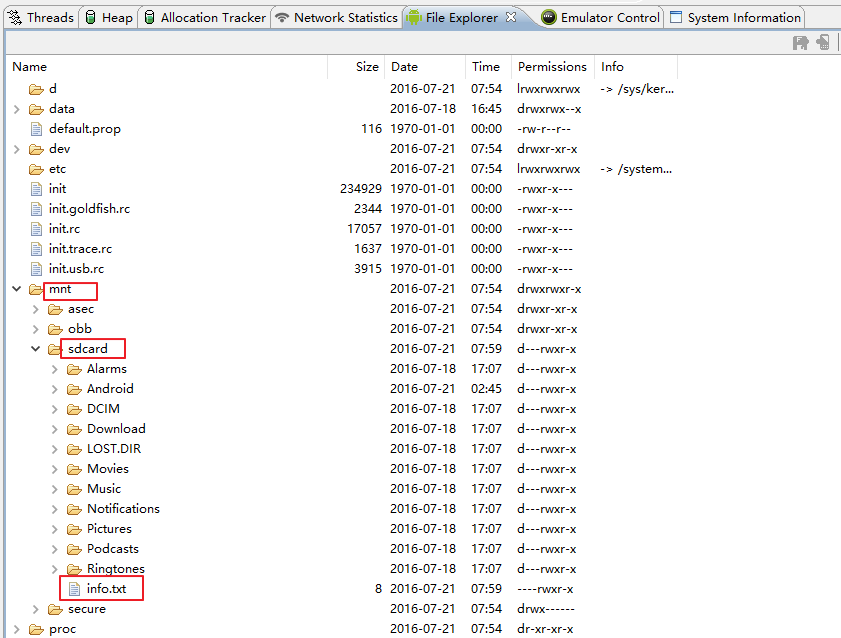Sort by the Date column header
841x638 pixels.
pos(425,67)
